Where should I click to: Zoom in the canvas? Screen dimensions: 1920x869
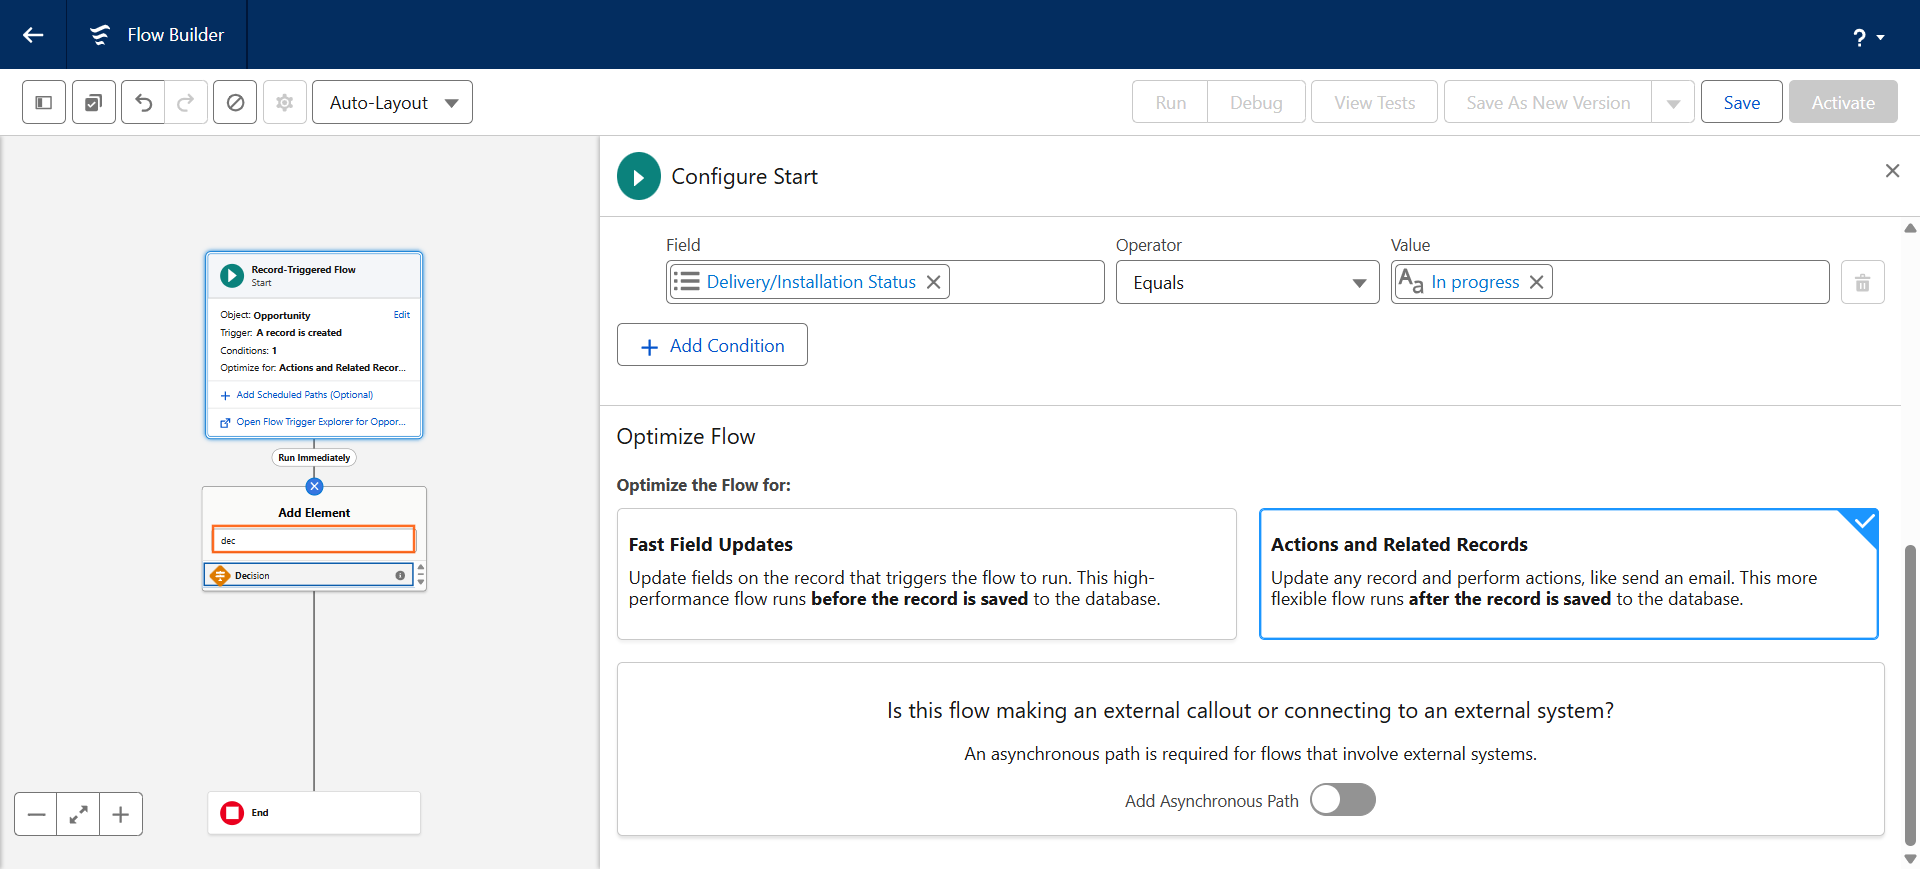click(120, 814)
